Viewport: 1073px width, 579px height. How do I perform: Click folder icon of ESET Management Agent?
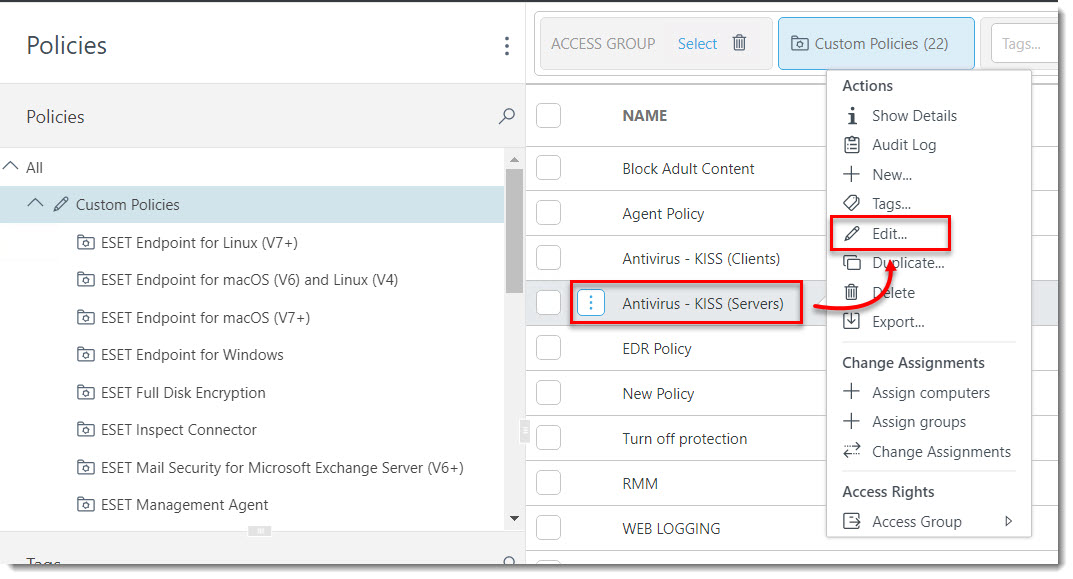tap(86, 504)
